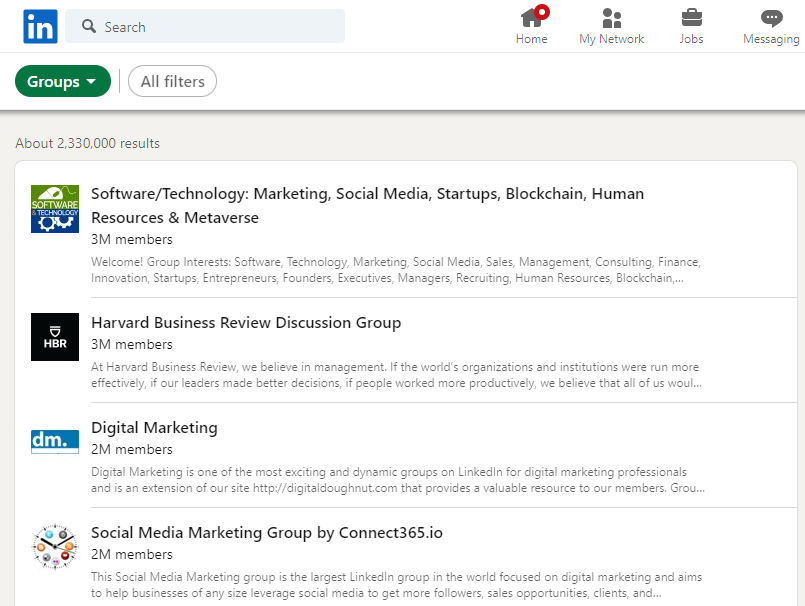Click the Search input field
The image size is (805, 606).
click(200, 26)
